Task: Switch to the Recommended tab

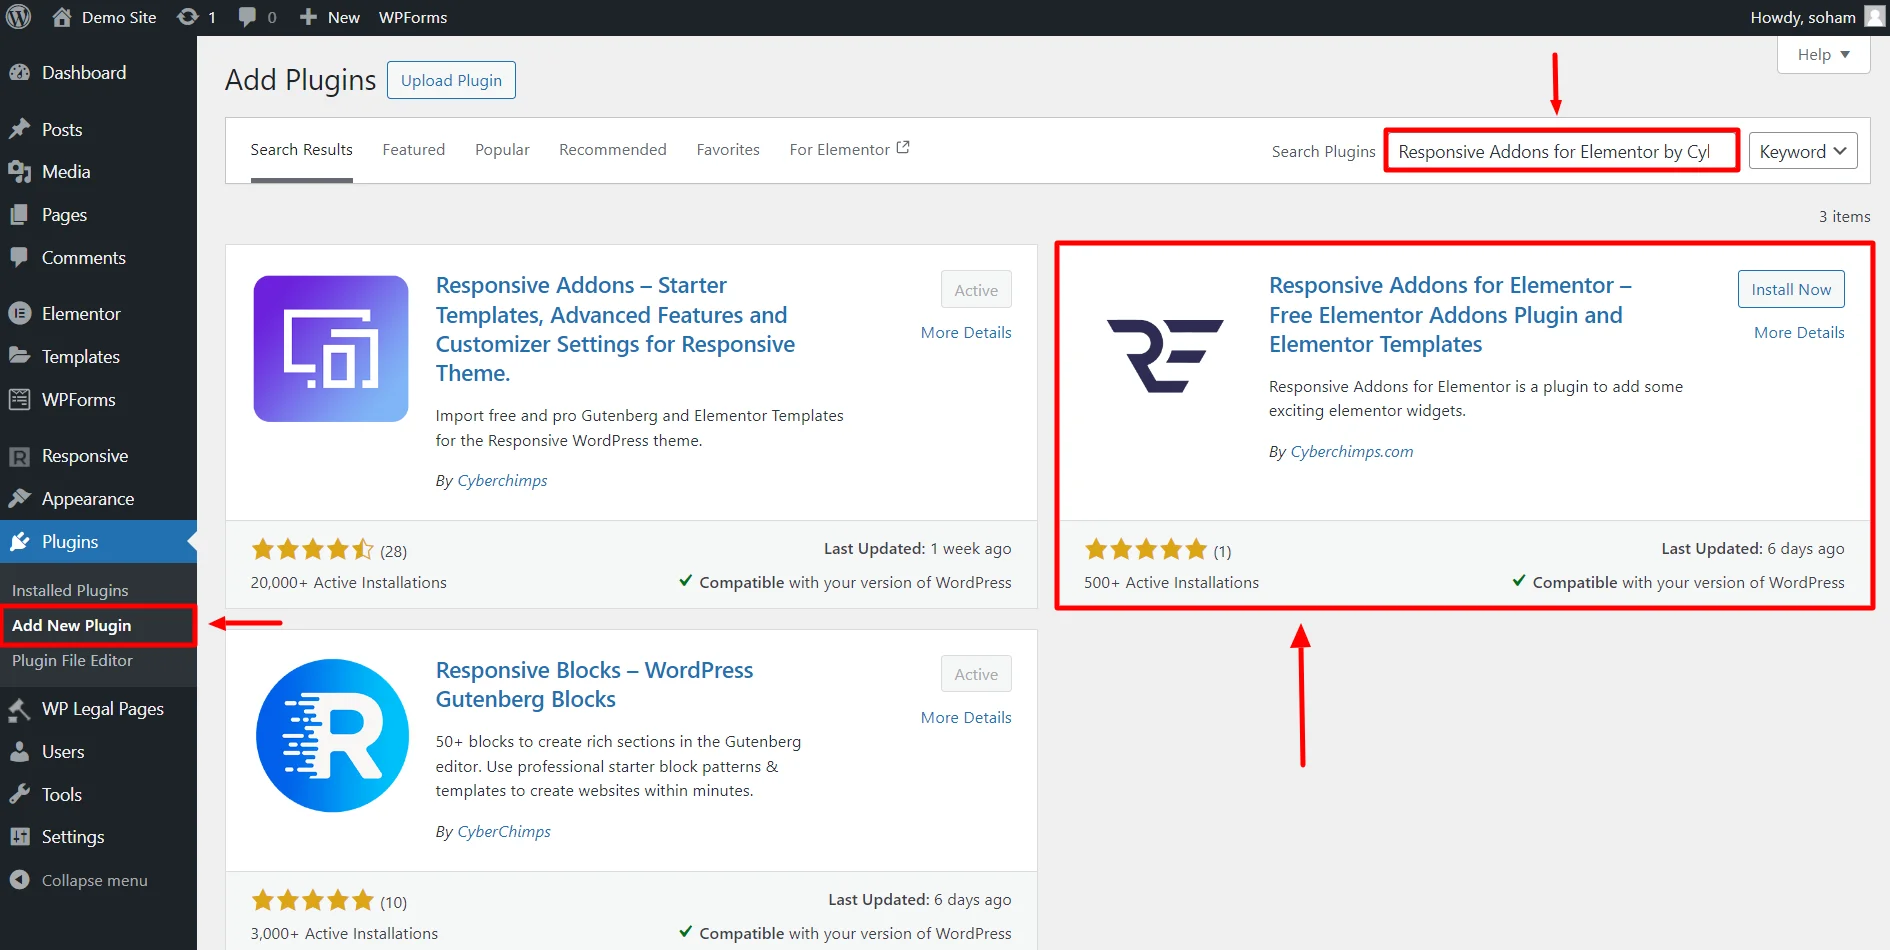Action: pos(612,150)
